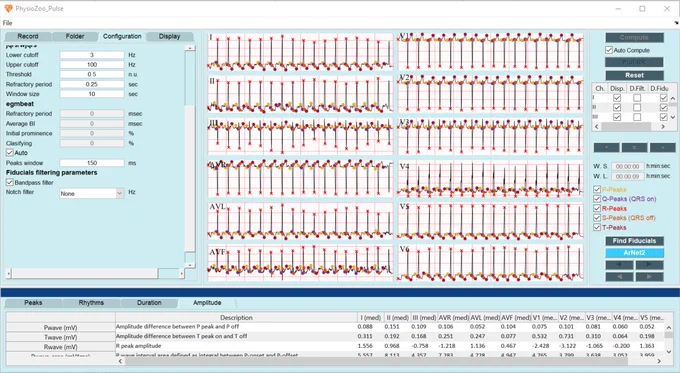Click the Compute button

click(634, 38)
